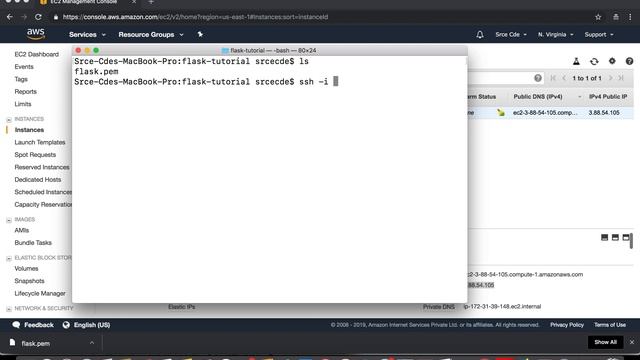The image size is (640, 360).
Task: Open AWS notifications bell
Action: point(480,35)
